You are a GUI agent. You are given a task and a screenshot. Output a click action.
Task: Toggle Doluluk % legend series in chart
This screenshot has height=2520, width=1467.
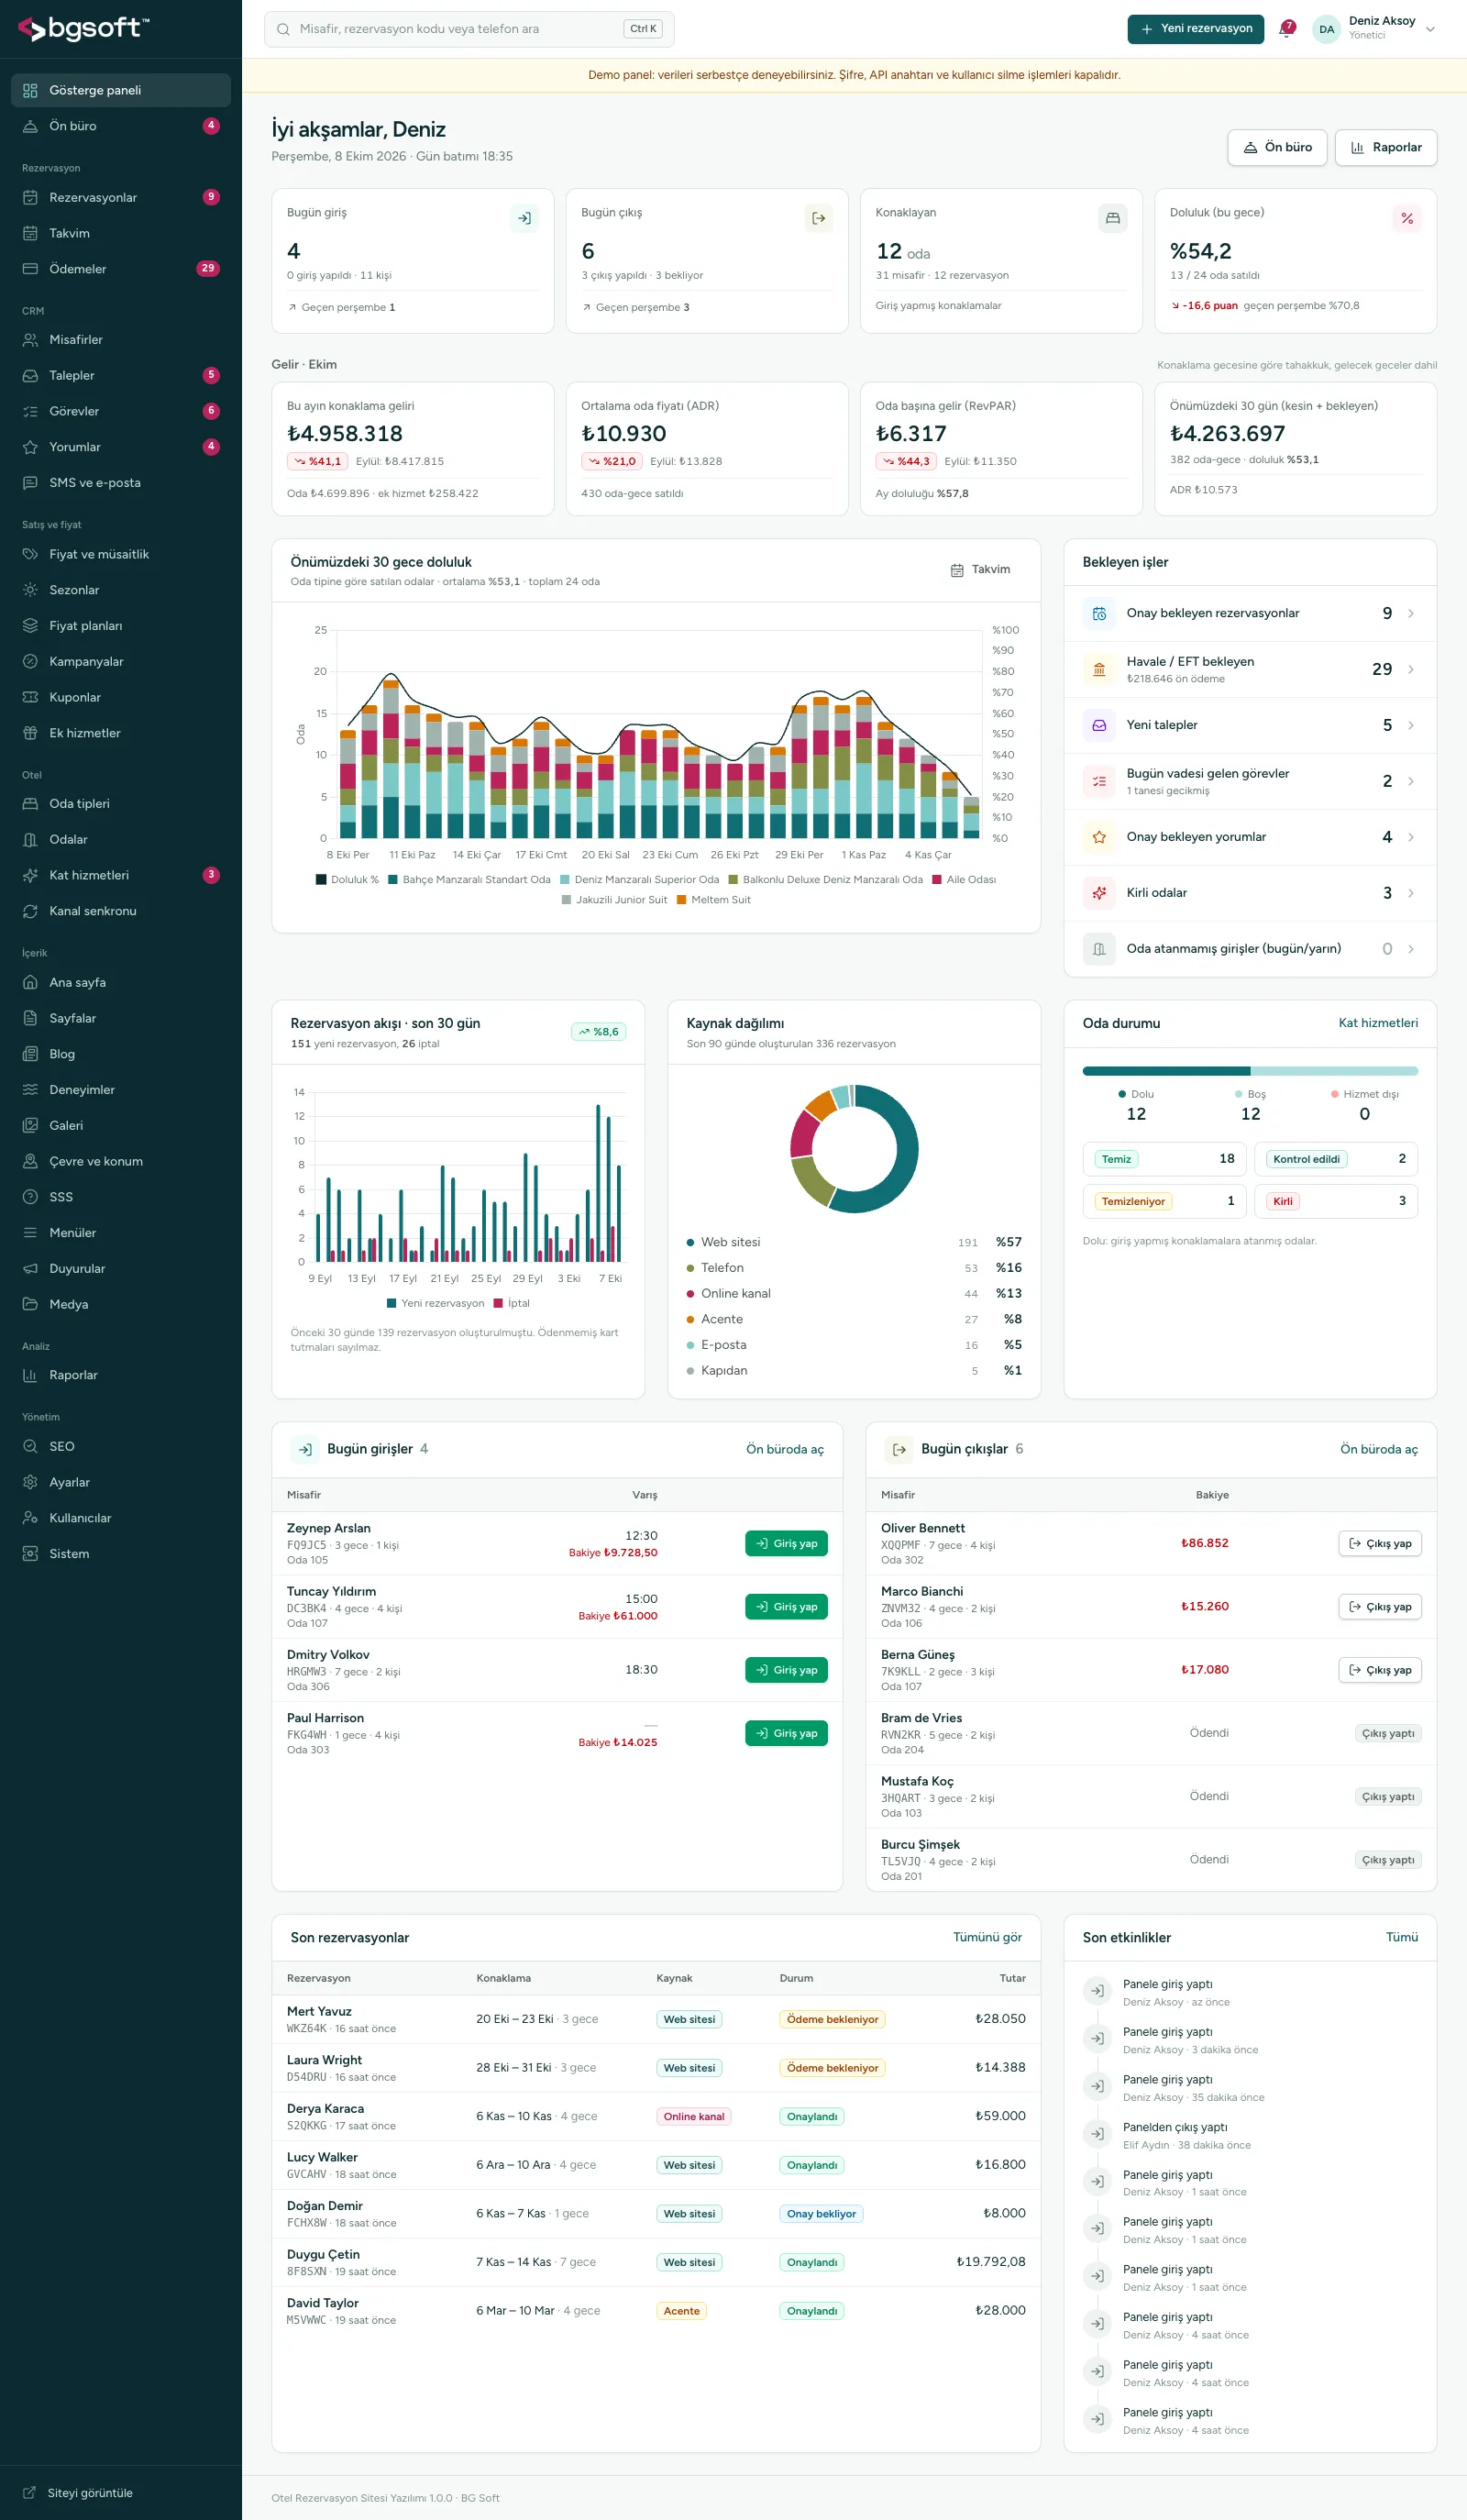tap(347, 880)
